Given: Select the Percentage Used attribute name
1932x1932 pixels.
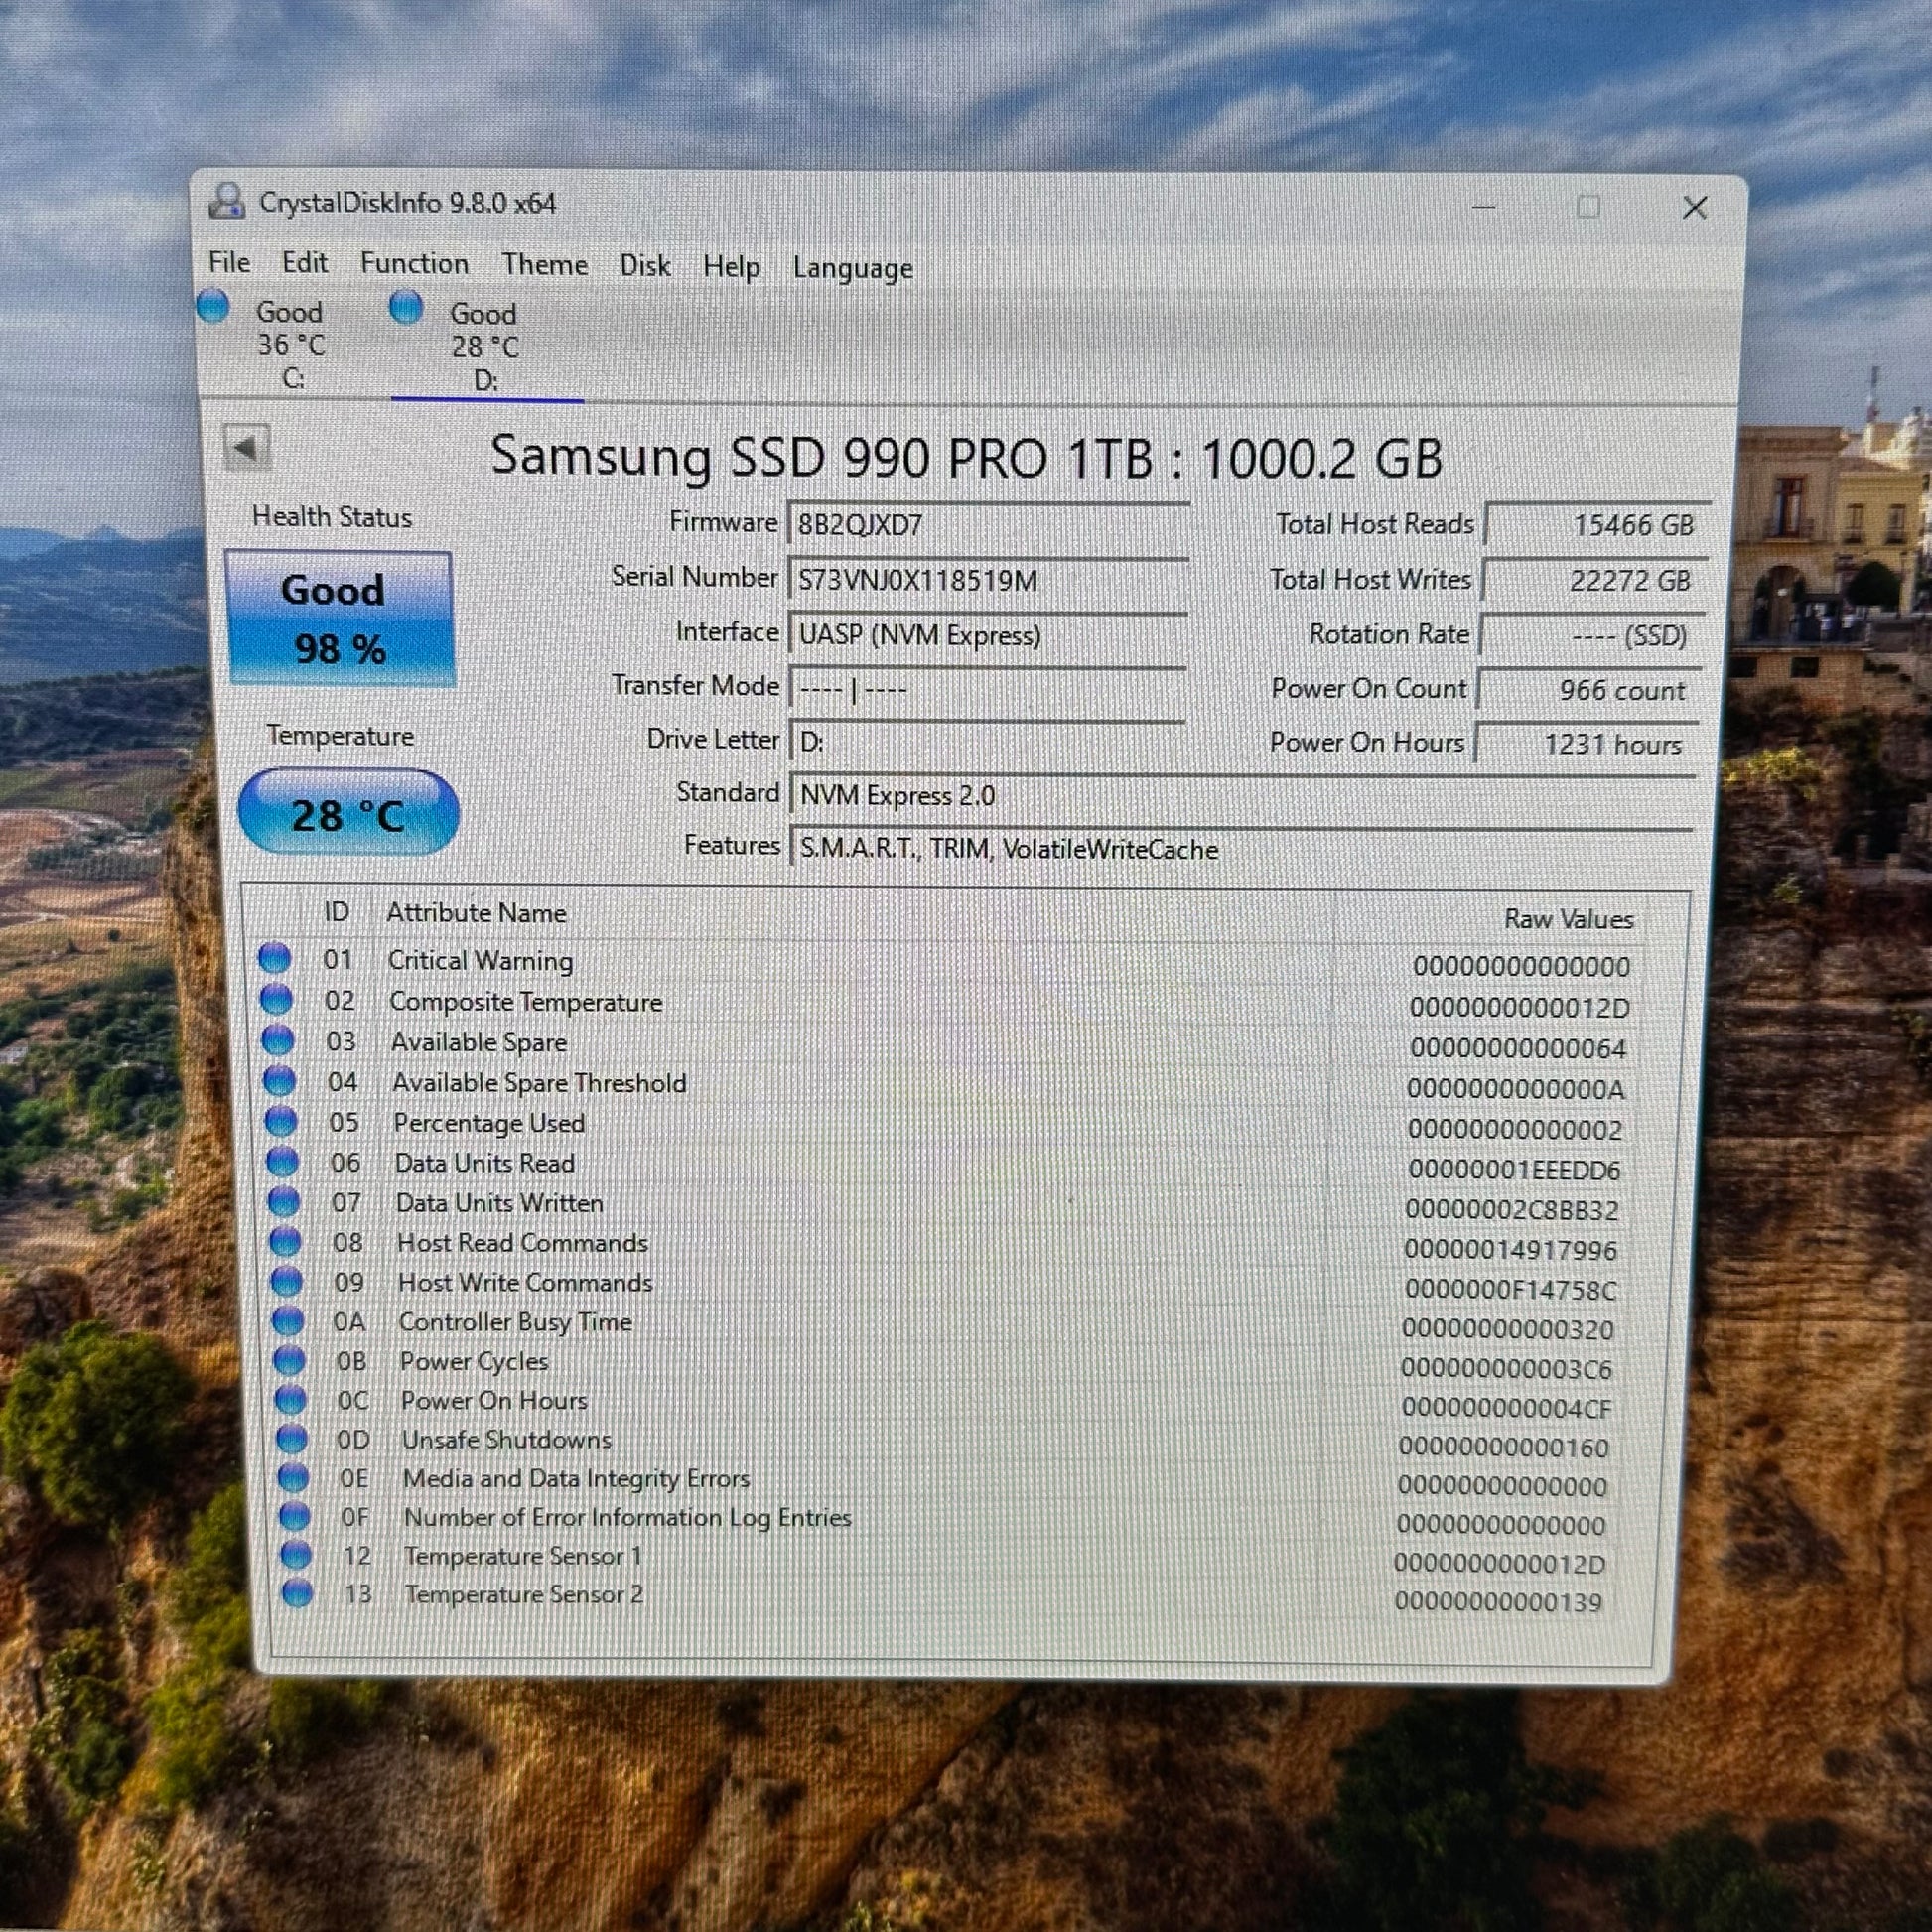Looking at the screenshot, I should [489, 1123].
